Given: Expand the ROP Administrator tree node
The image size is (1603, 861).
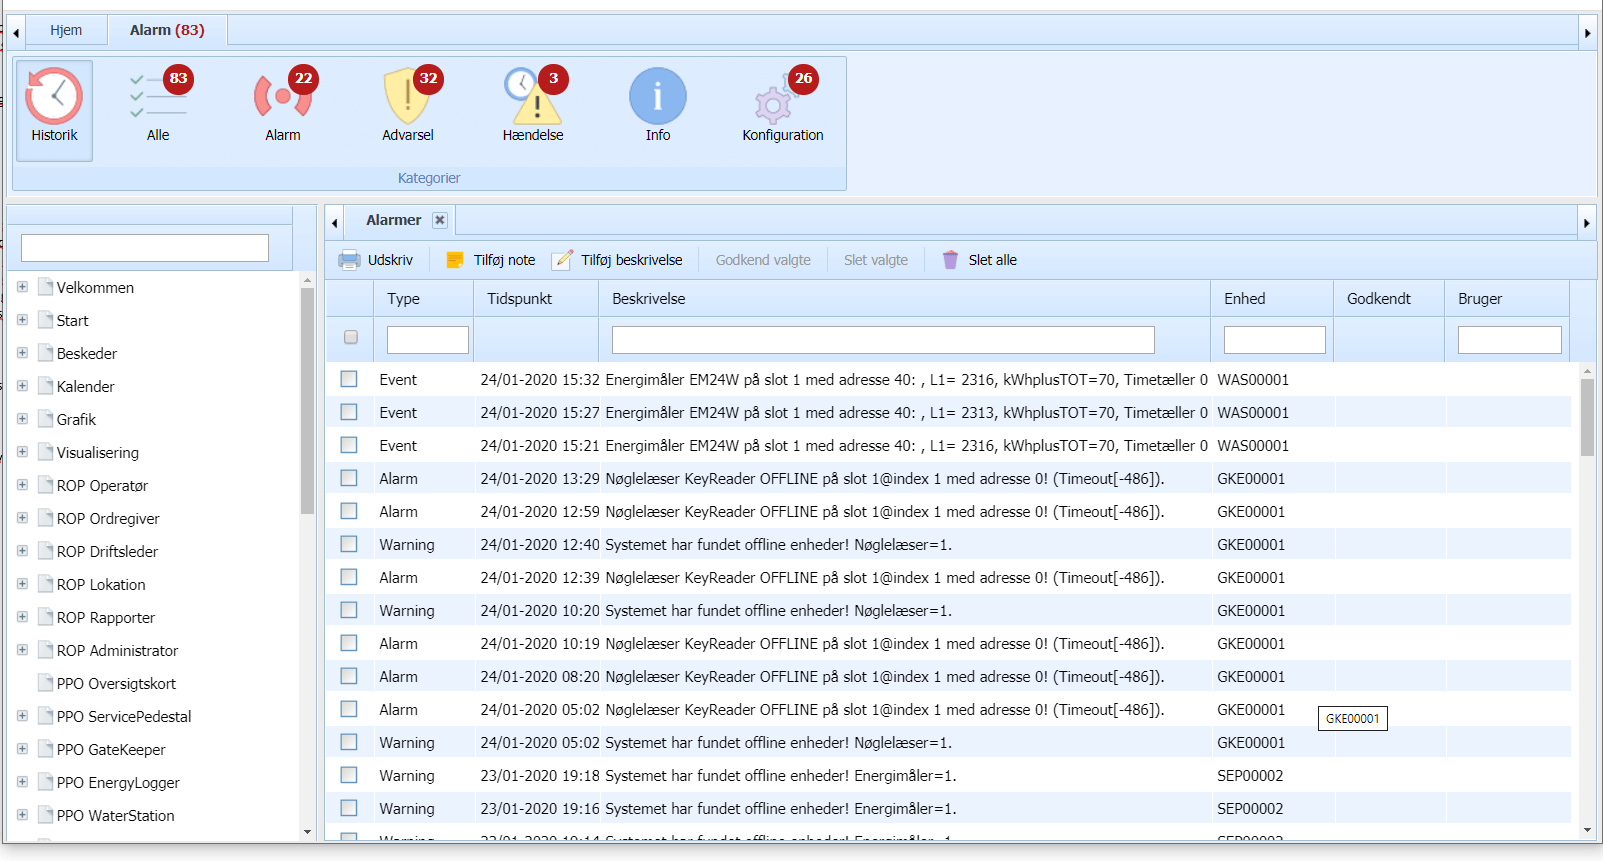Looking at the screenshot, I should pos(22,650).
